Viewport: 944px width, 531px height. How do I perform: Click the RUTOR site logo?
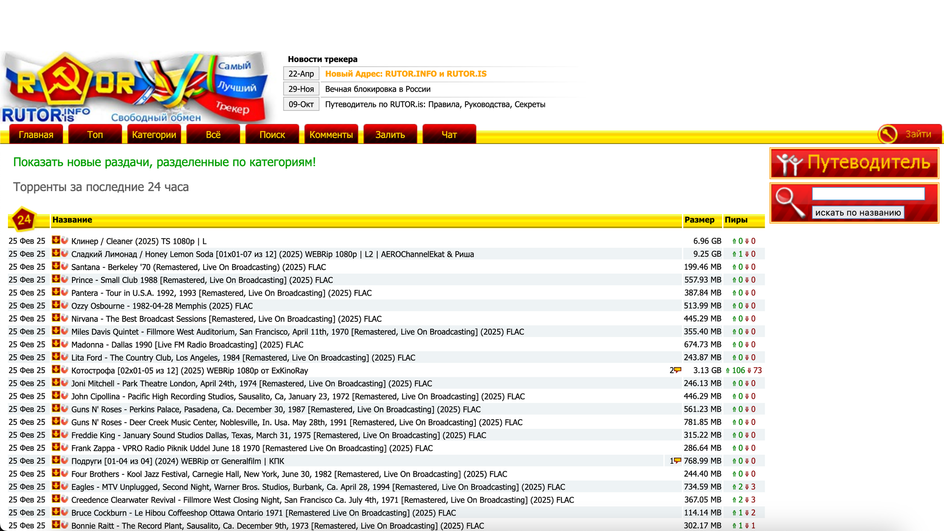tap(135, 87)
